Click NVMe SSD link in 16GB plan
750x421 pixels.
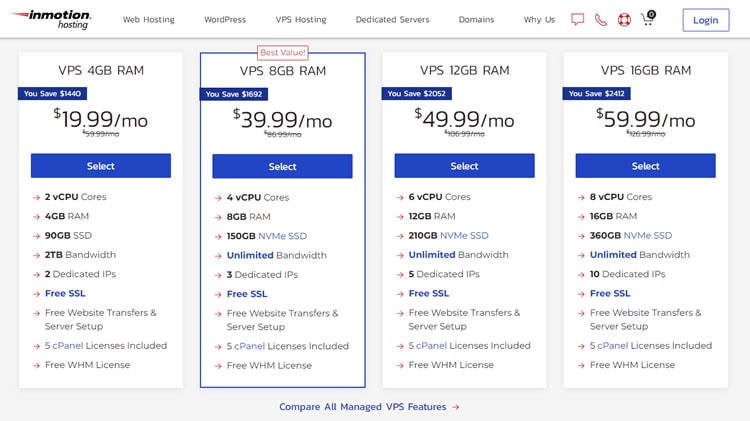(648, 235)
